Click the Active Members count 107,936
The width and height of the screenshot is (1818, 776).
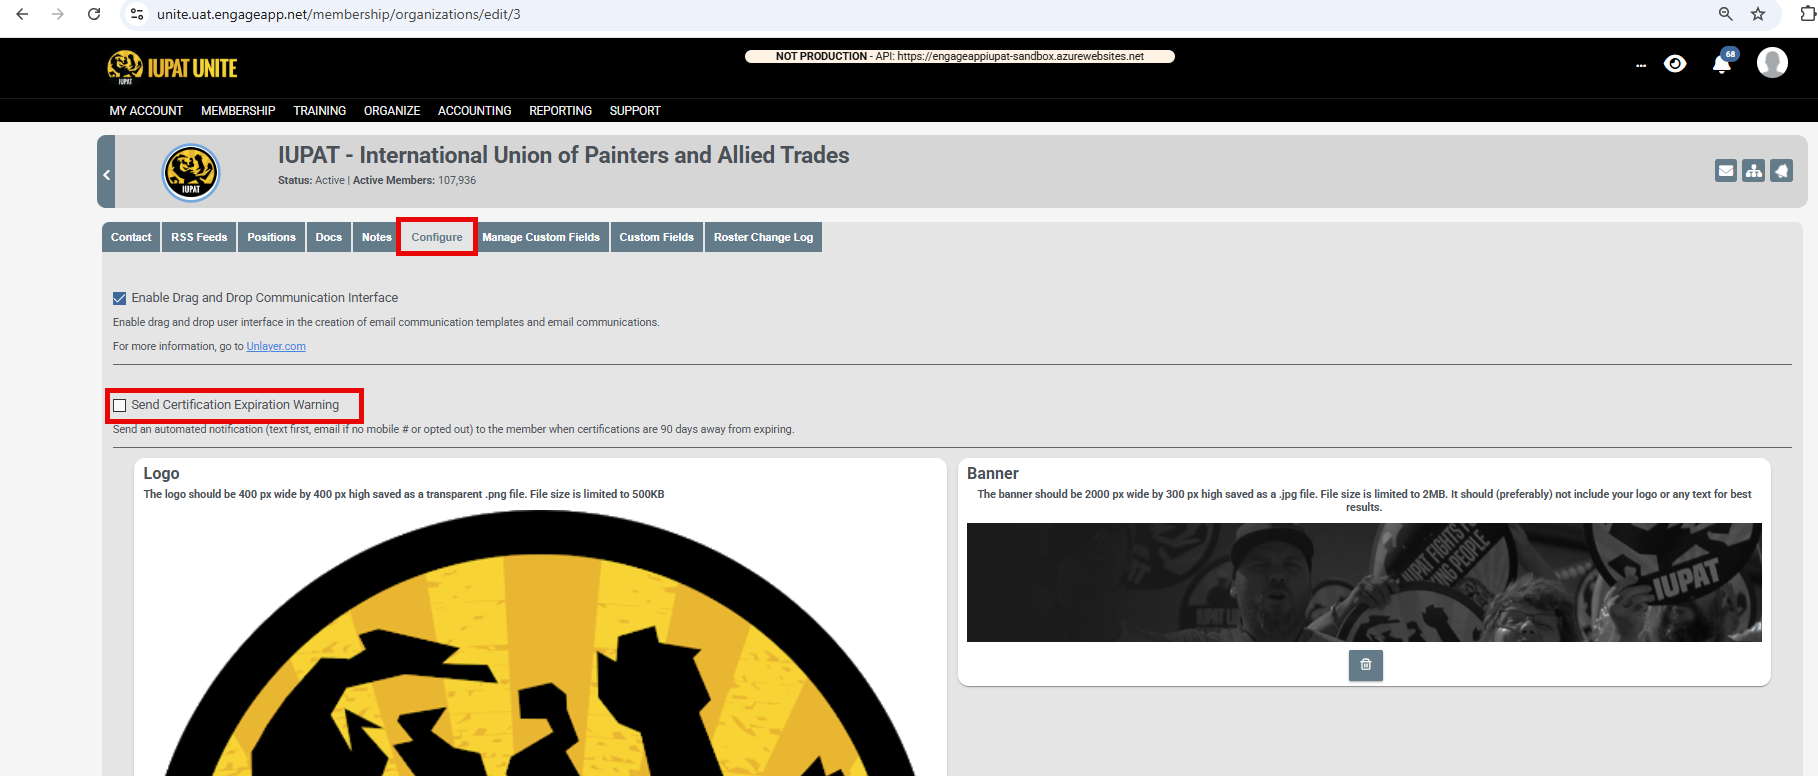click(457, 180)
